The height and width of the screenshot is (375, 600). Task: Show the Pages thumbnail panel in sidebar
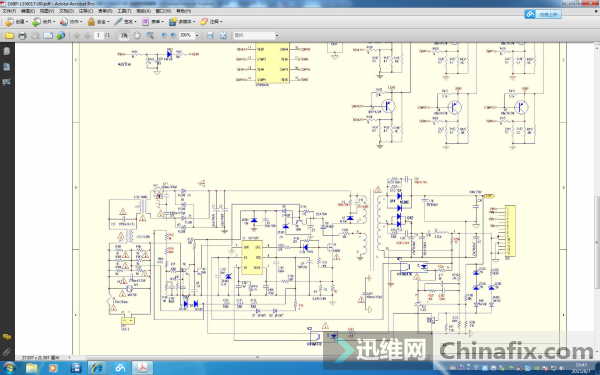click(7, 51)
